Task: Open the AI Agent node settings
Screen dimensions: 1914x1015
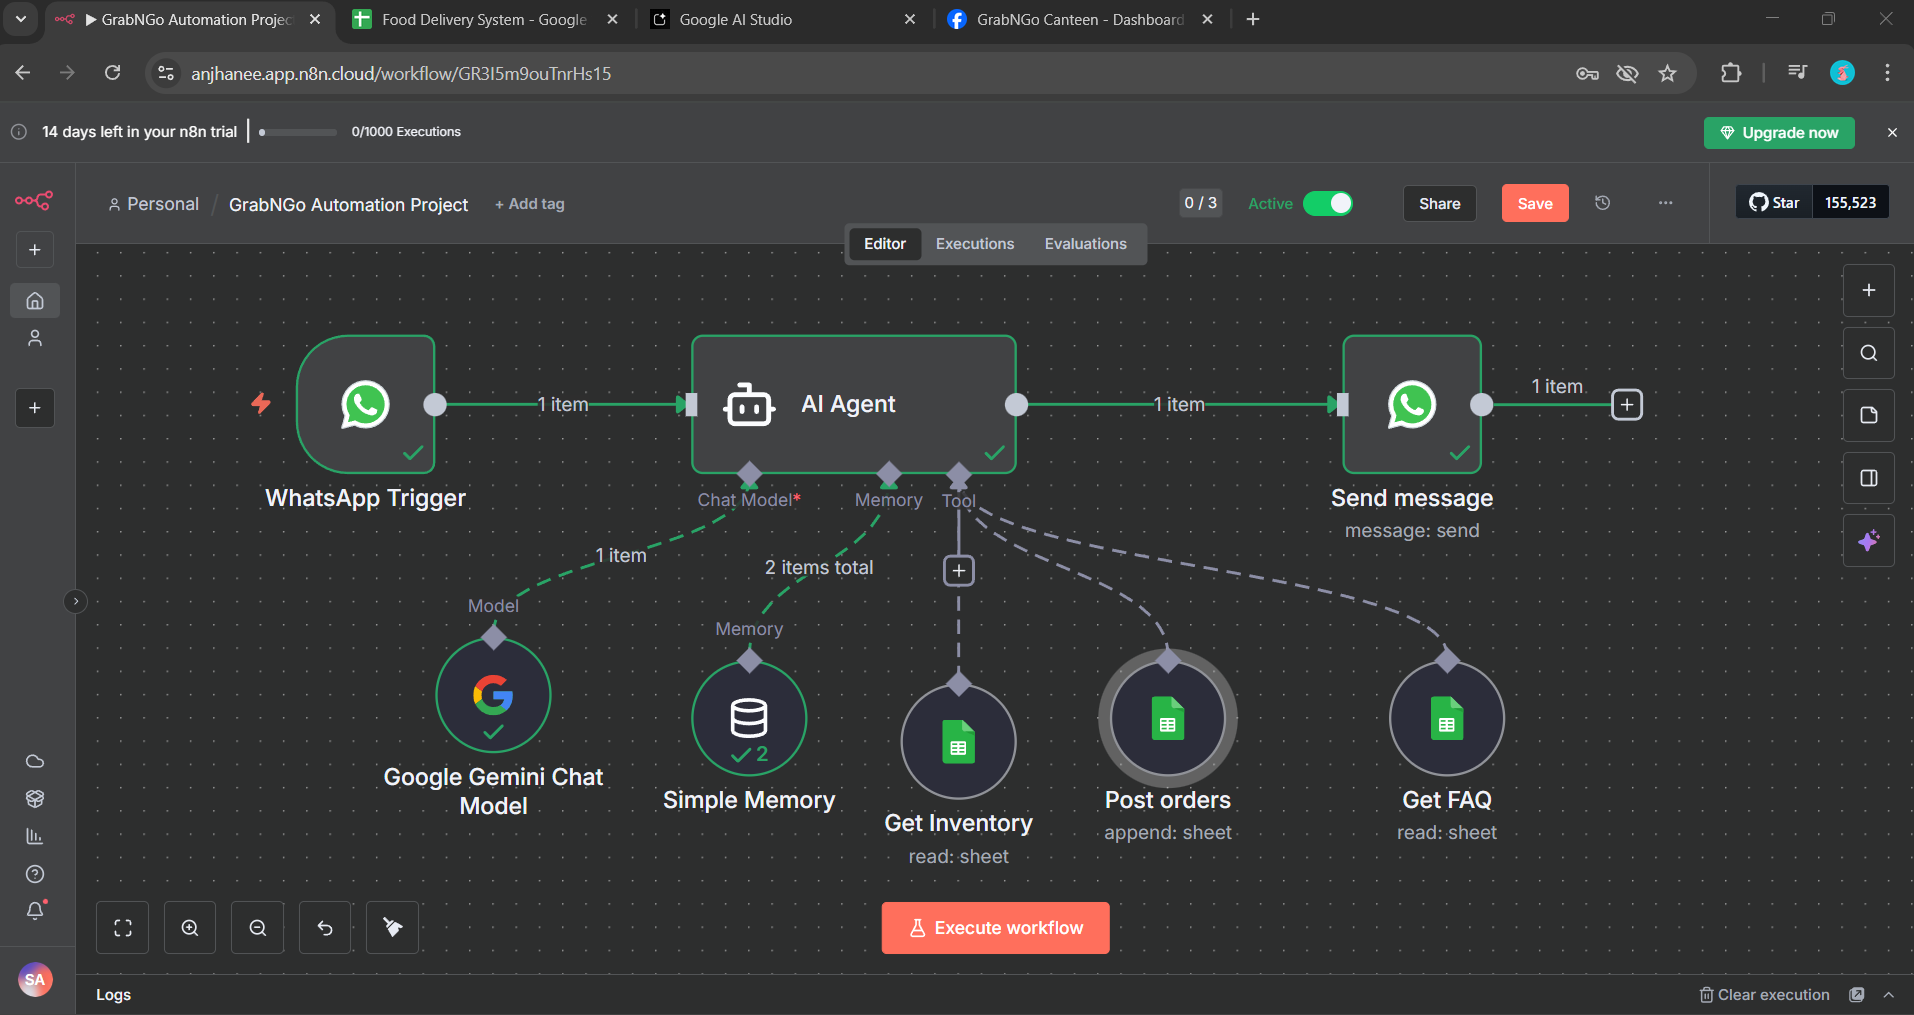Action: [x=853, y=404]
